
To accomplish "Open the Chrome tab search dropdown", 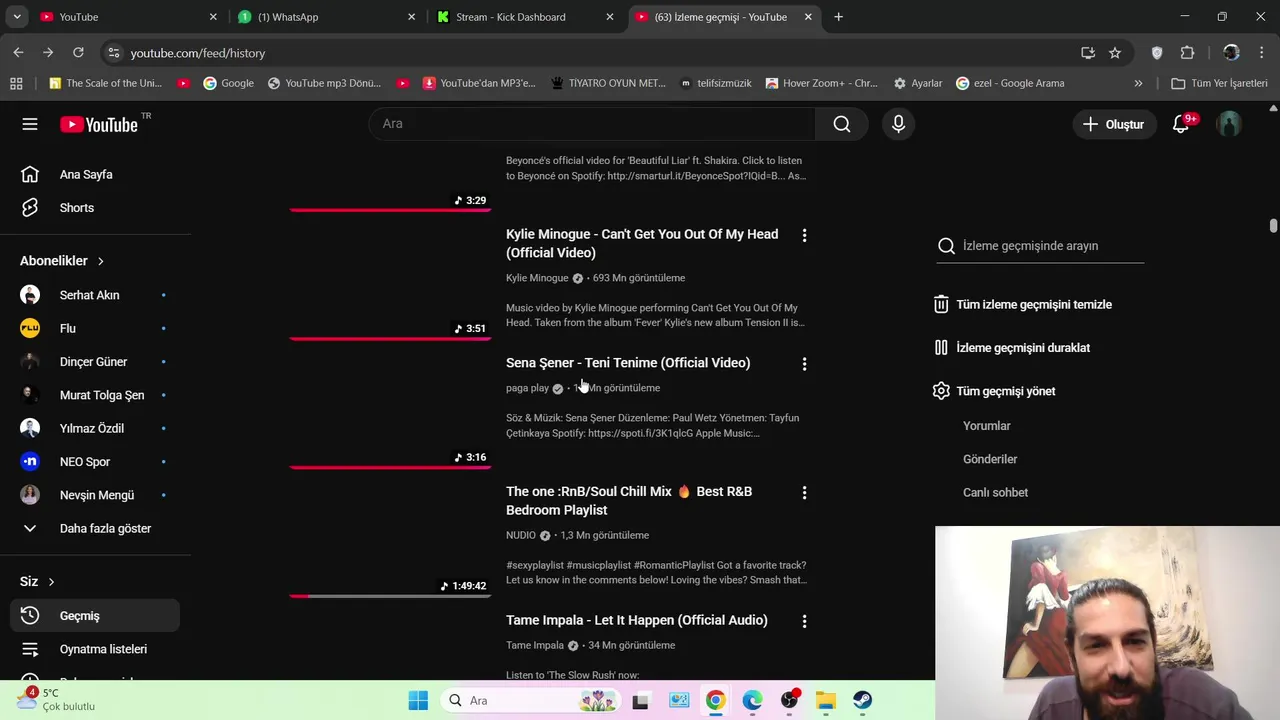I will pos(17,17).
